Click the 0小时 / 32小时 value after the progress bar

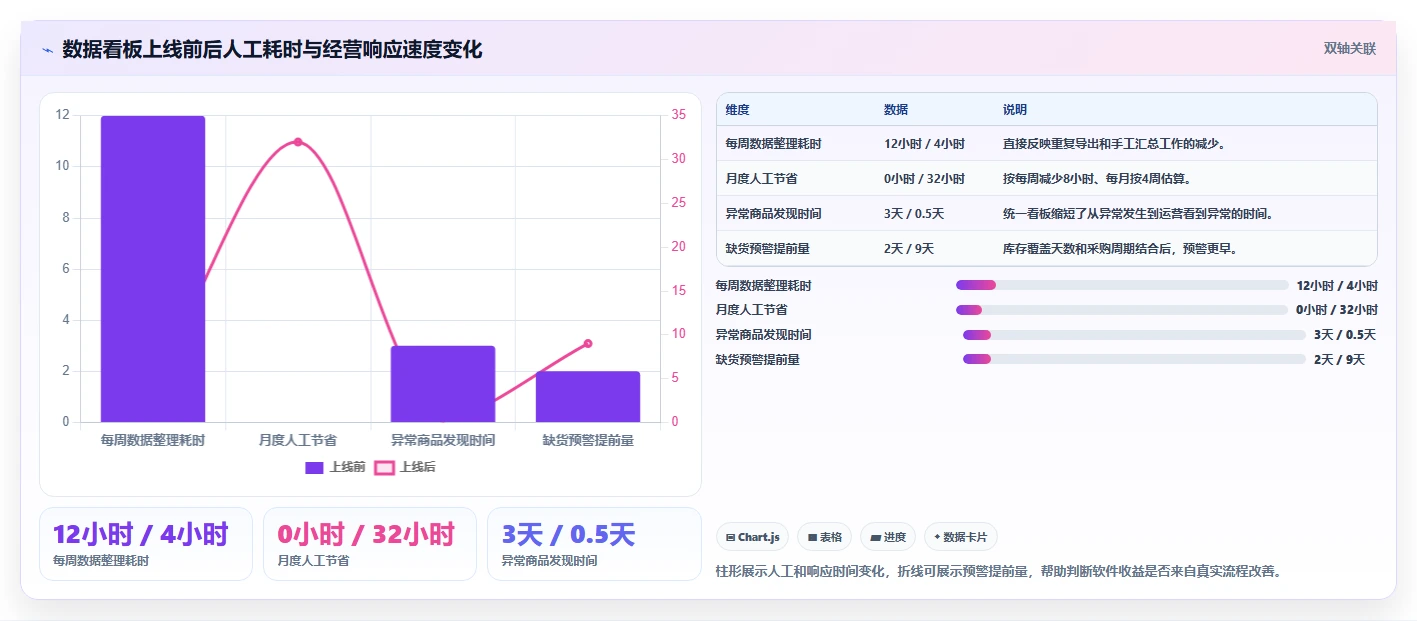(1337, 310)
